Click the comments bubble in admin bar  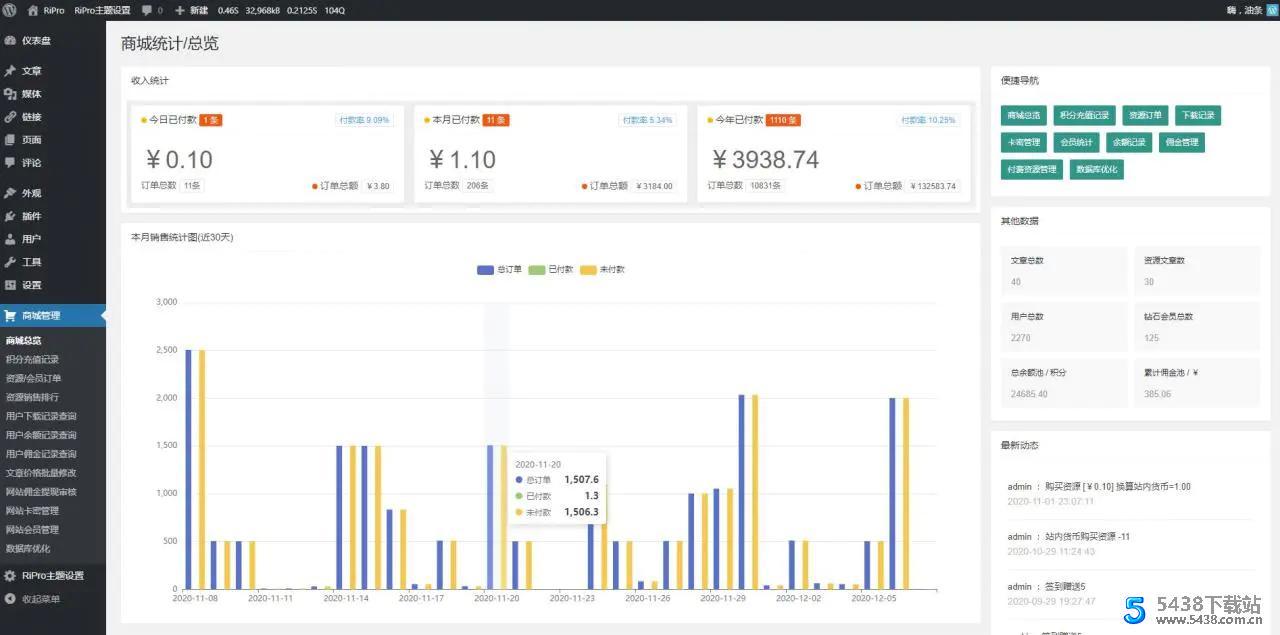tap(147, 10)
